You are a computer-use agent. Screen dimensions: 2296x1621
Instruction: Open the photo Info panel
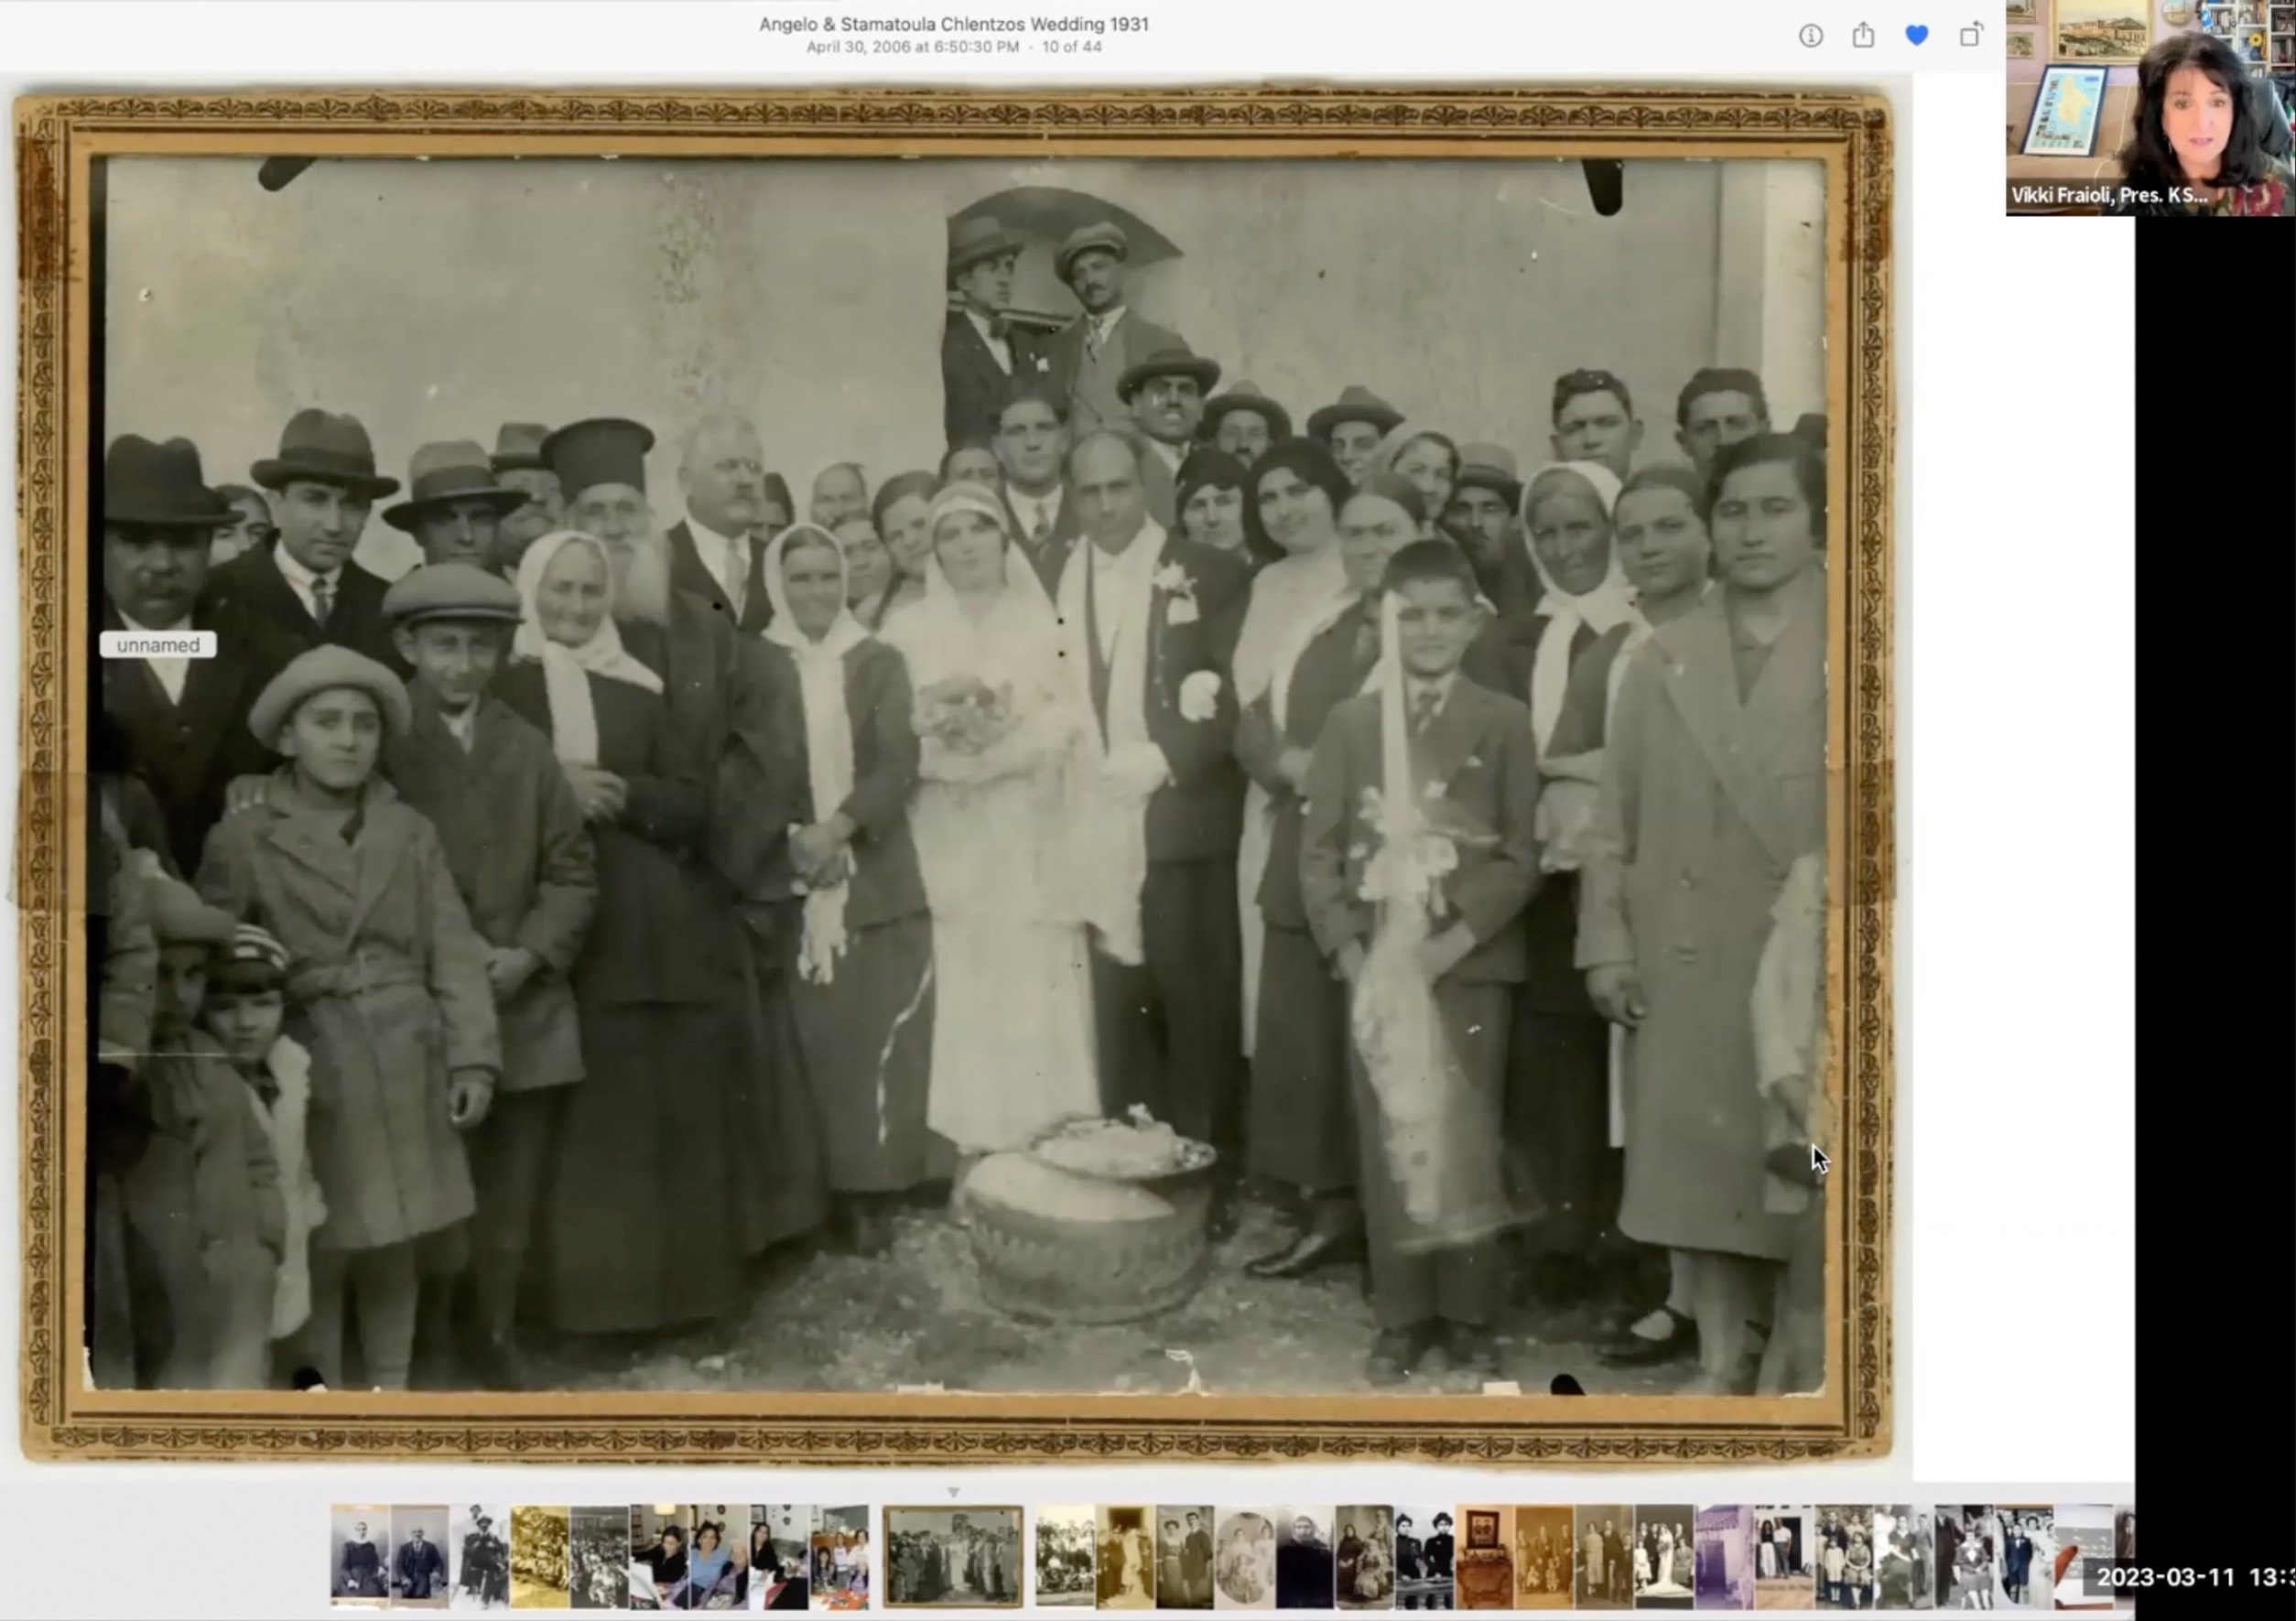[x=1810, y=36]
